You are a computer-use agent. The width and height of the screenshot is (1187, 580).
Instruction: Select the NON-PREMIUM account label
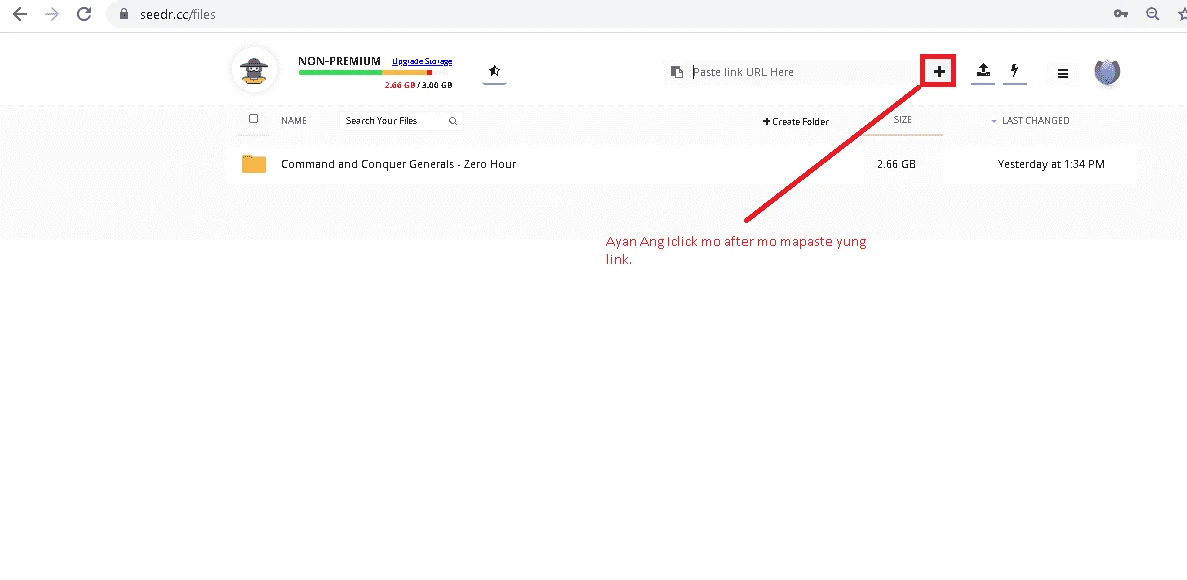(339, 61)
